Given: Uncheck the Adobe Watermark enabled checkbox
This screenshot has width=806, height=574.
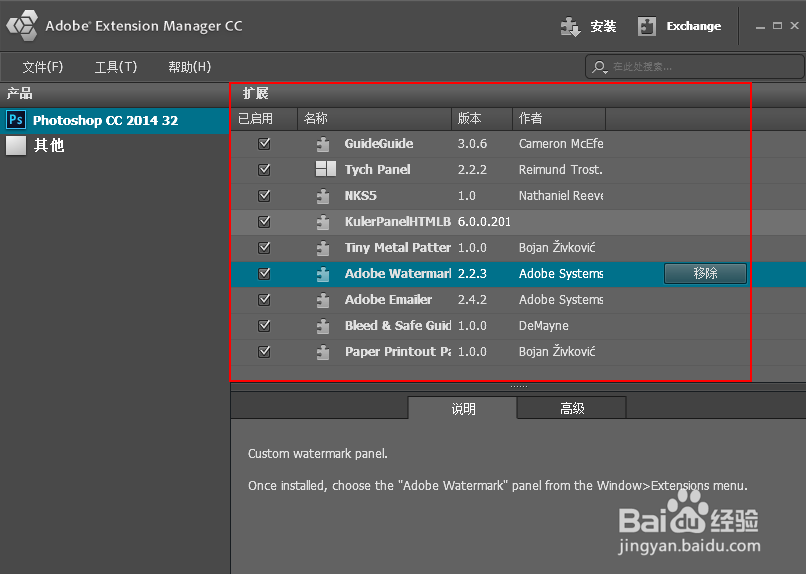Looking at the screenshot, I should (264, 274).
